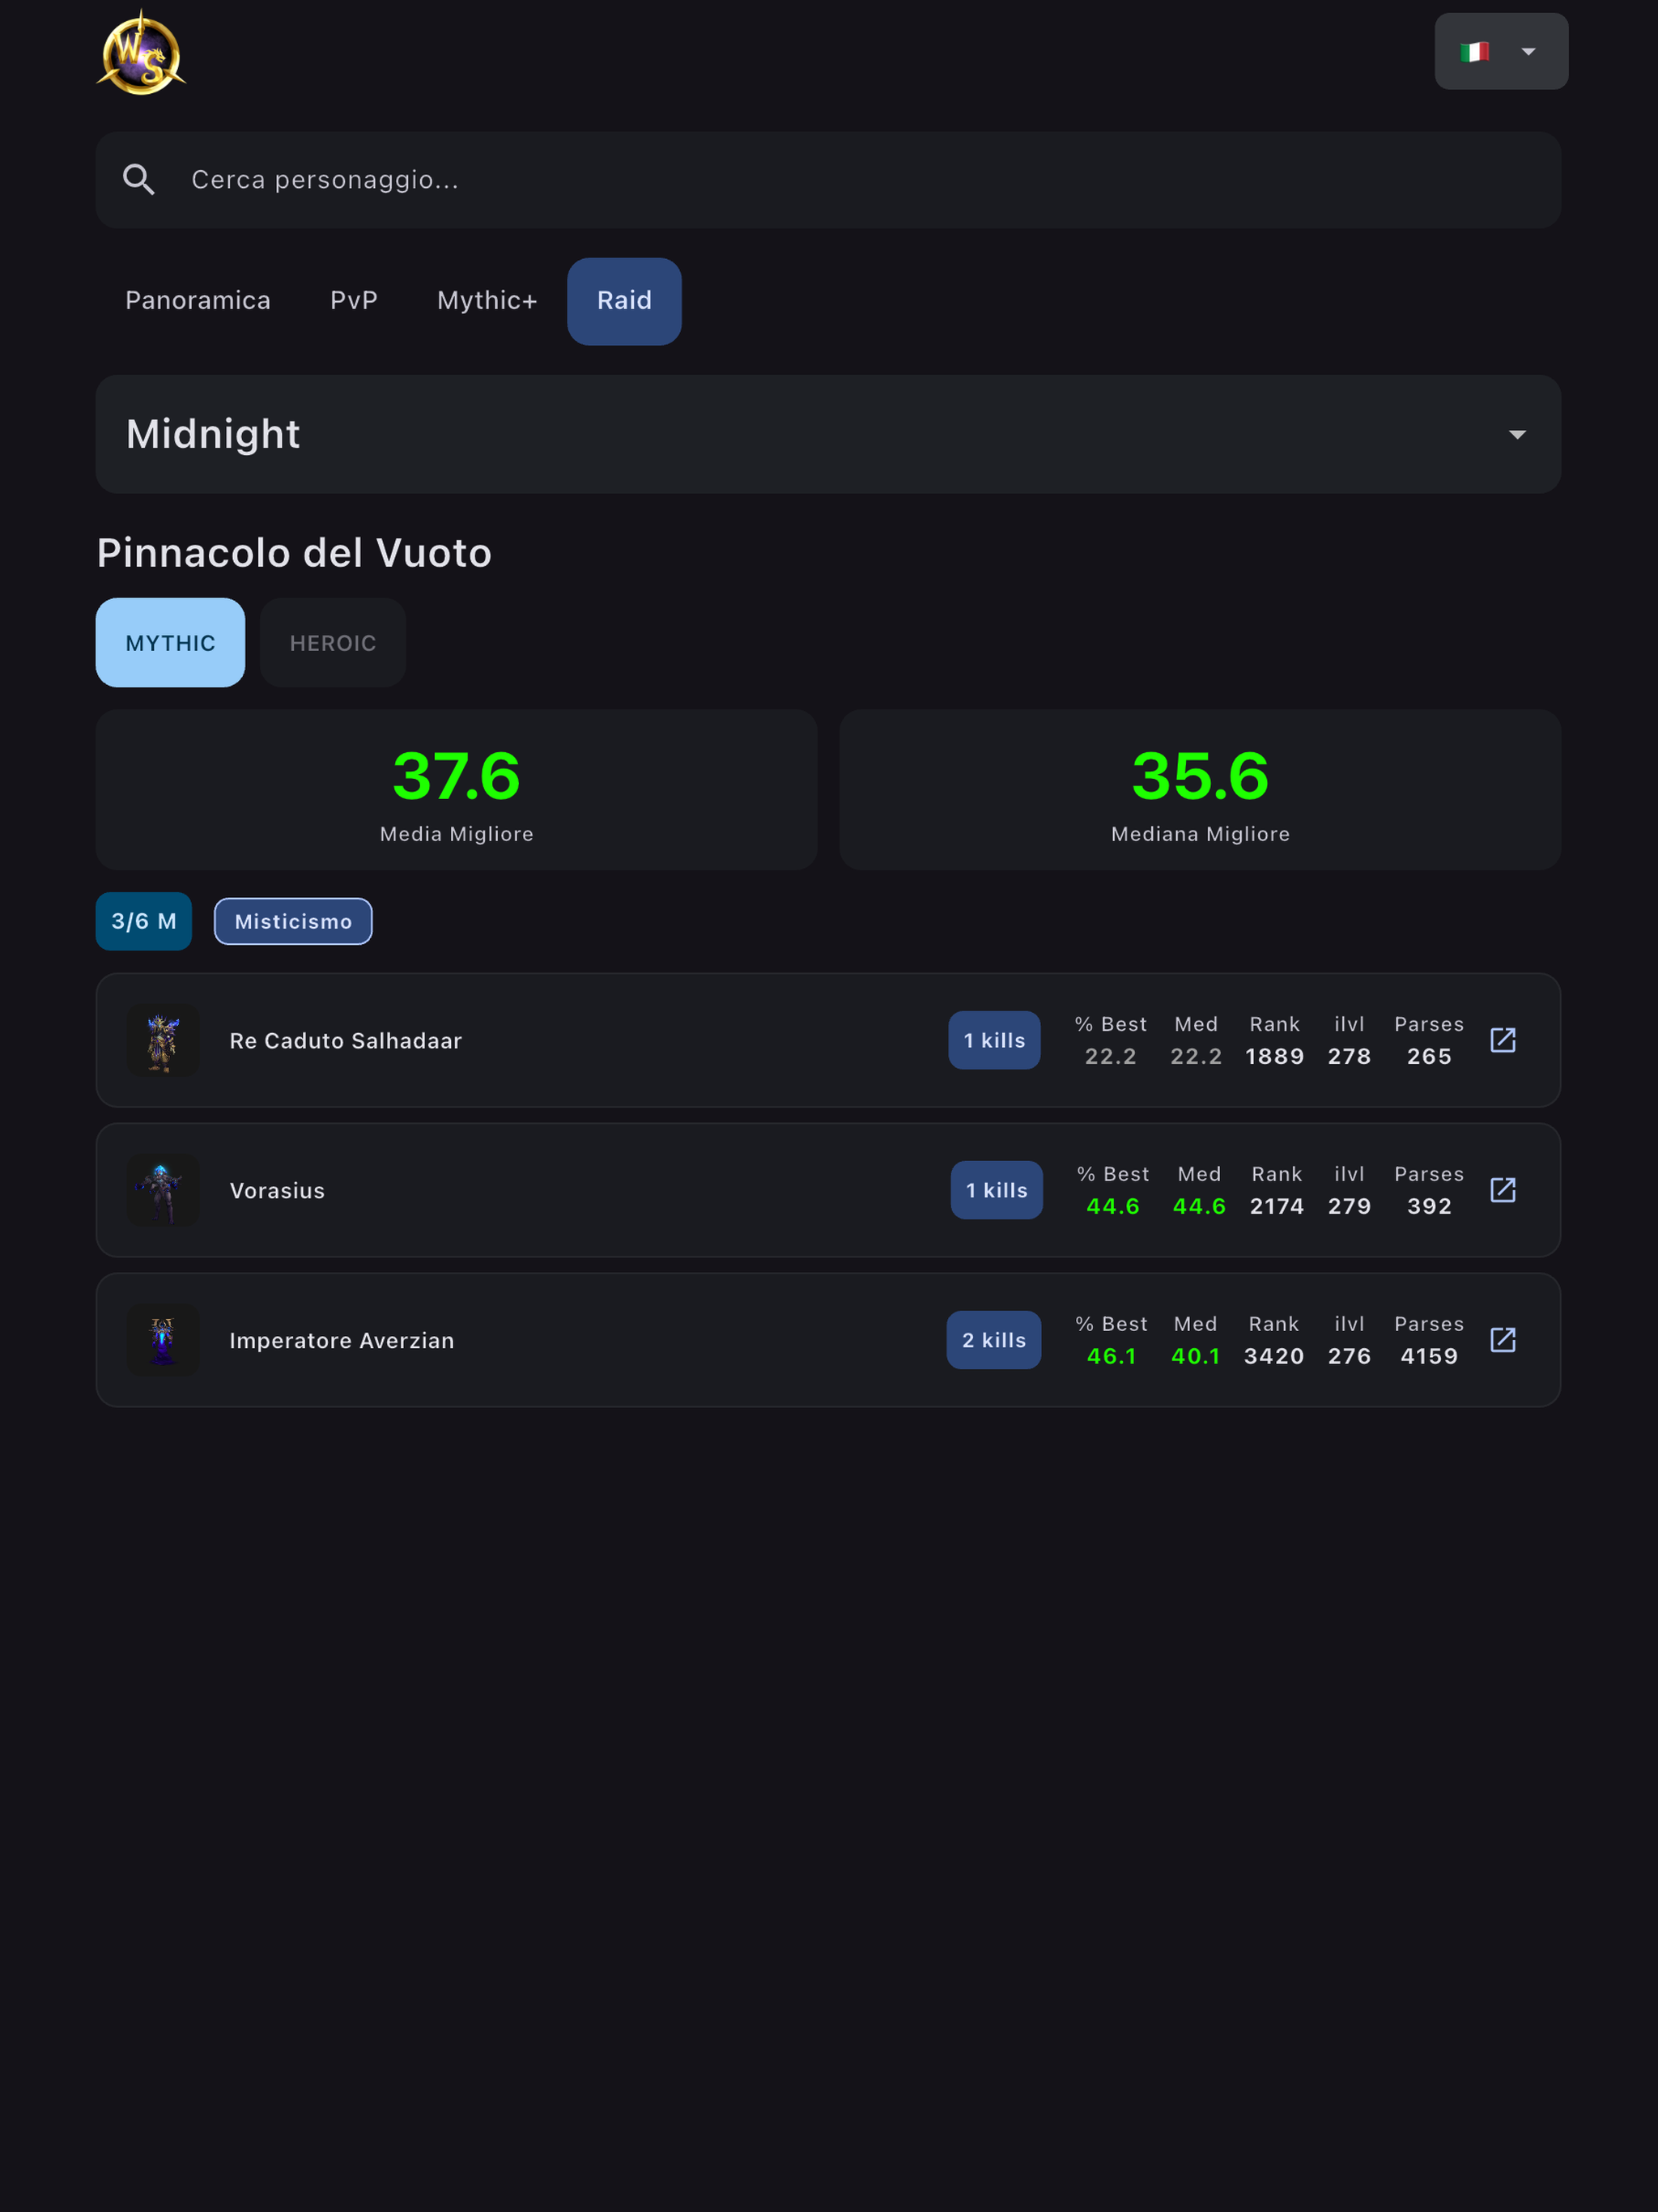Click parses value 265

1428,1056
